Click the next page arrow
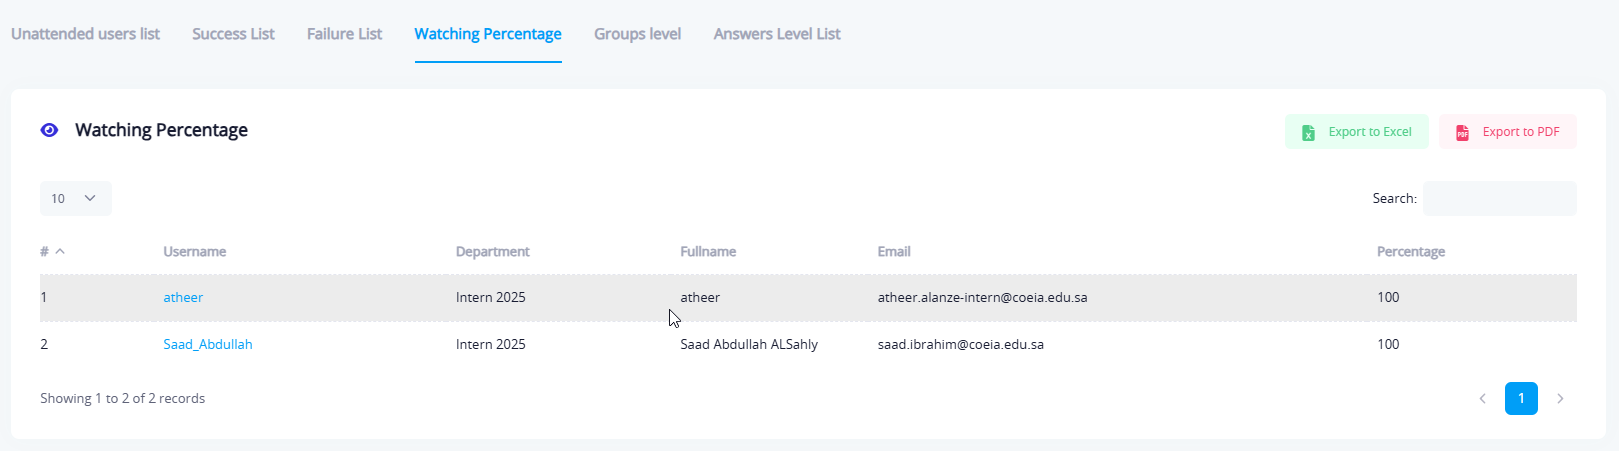Screen dimensions: 1619x451 click(x=1560, y=399)
